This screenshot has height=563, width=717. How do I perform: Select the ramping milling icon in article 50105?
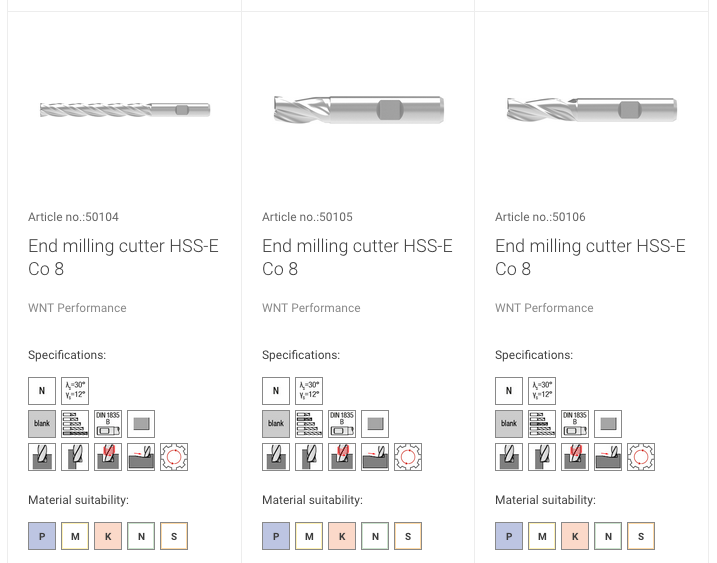tap(375, 456)
